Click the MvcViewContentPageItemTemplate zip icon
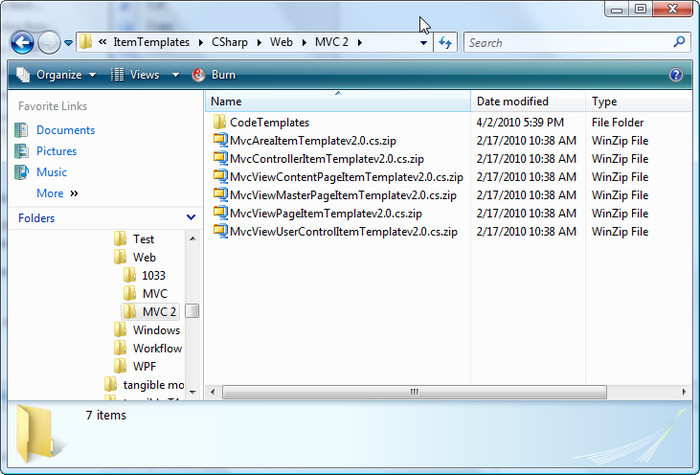700x475 pixels. 220,176
